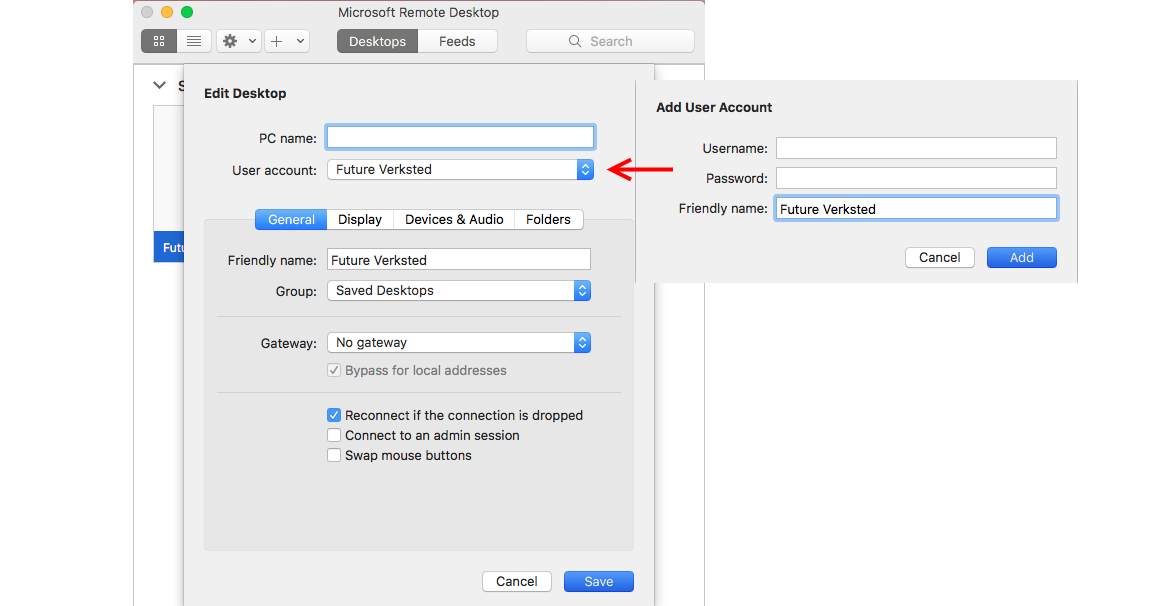1172x606 pixels.
Task: Click the green zoom window button
Action: pos(187,12)
